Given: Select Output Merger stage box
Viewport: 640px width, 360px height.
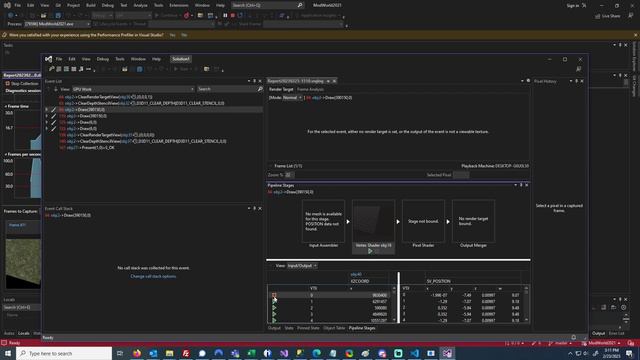Looking at the screenshot, I should (473, 221).
